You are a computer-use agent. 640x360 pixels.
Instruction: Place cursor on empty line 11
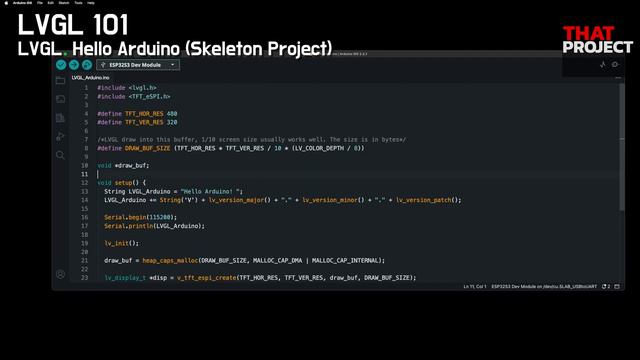pos(359,174)
